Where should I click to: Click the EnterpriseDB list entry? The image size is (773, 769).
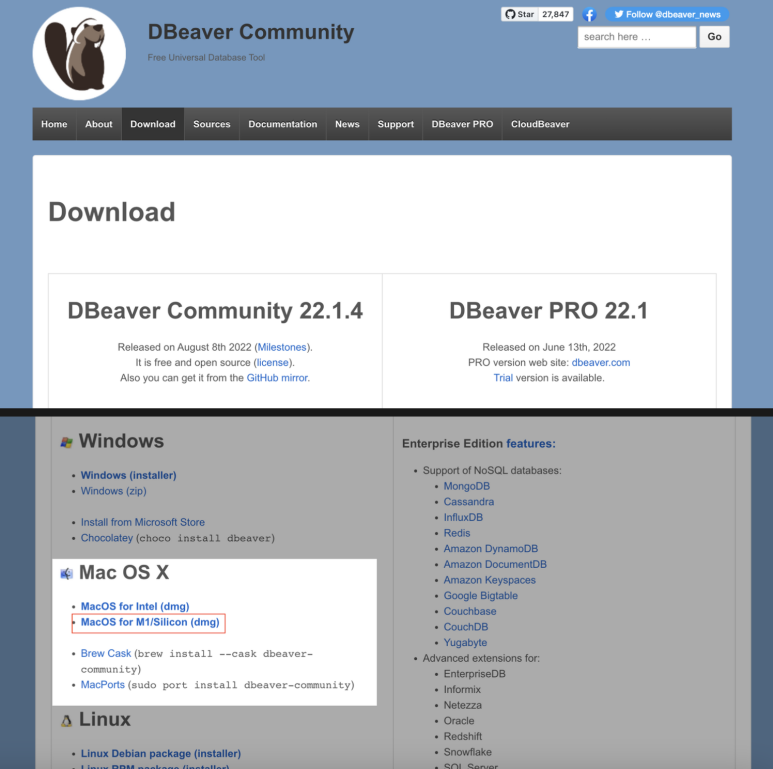[x=475, y=674]
